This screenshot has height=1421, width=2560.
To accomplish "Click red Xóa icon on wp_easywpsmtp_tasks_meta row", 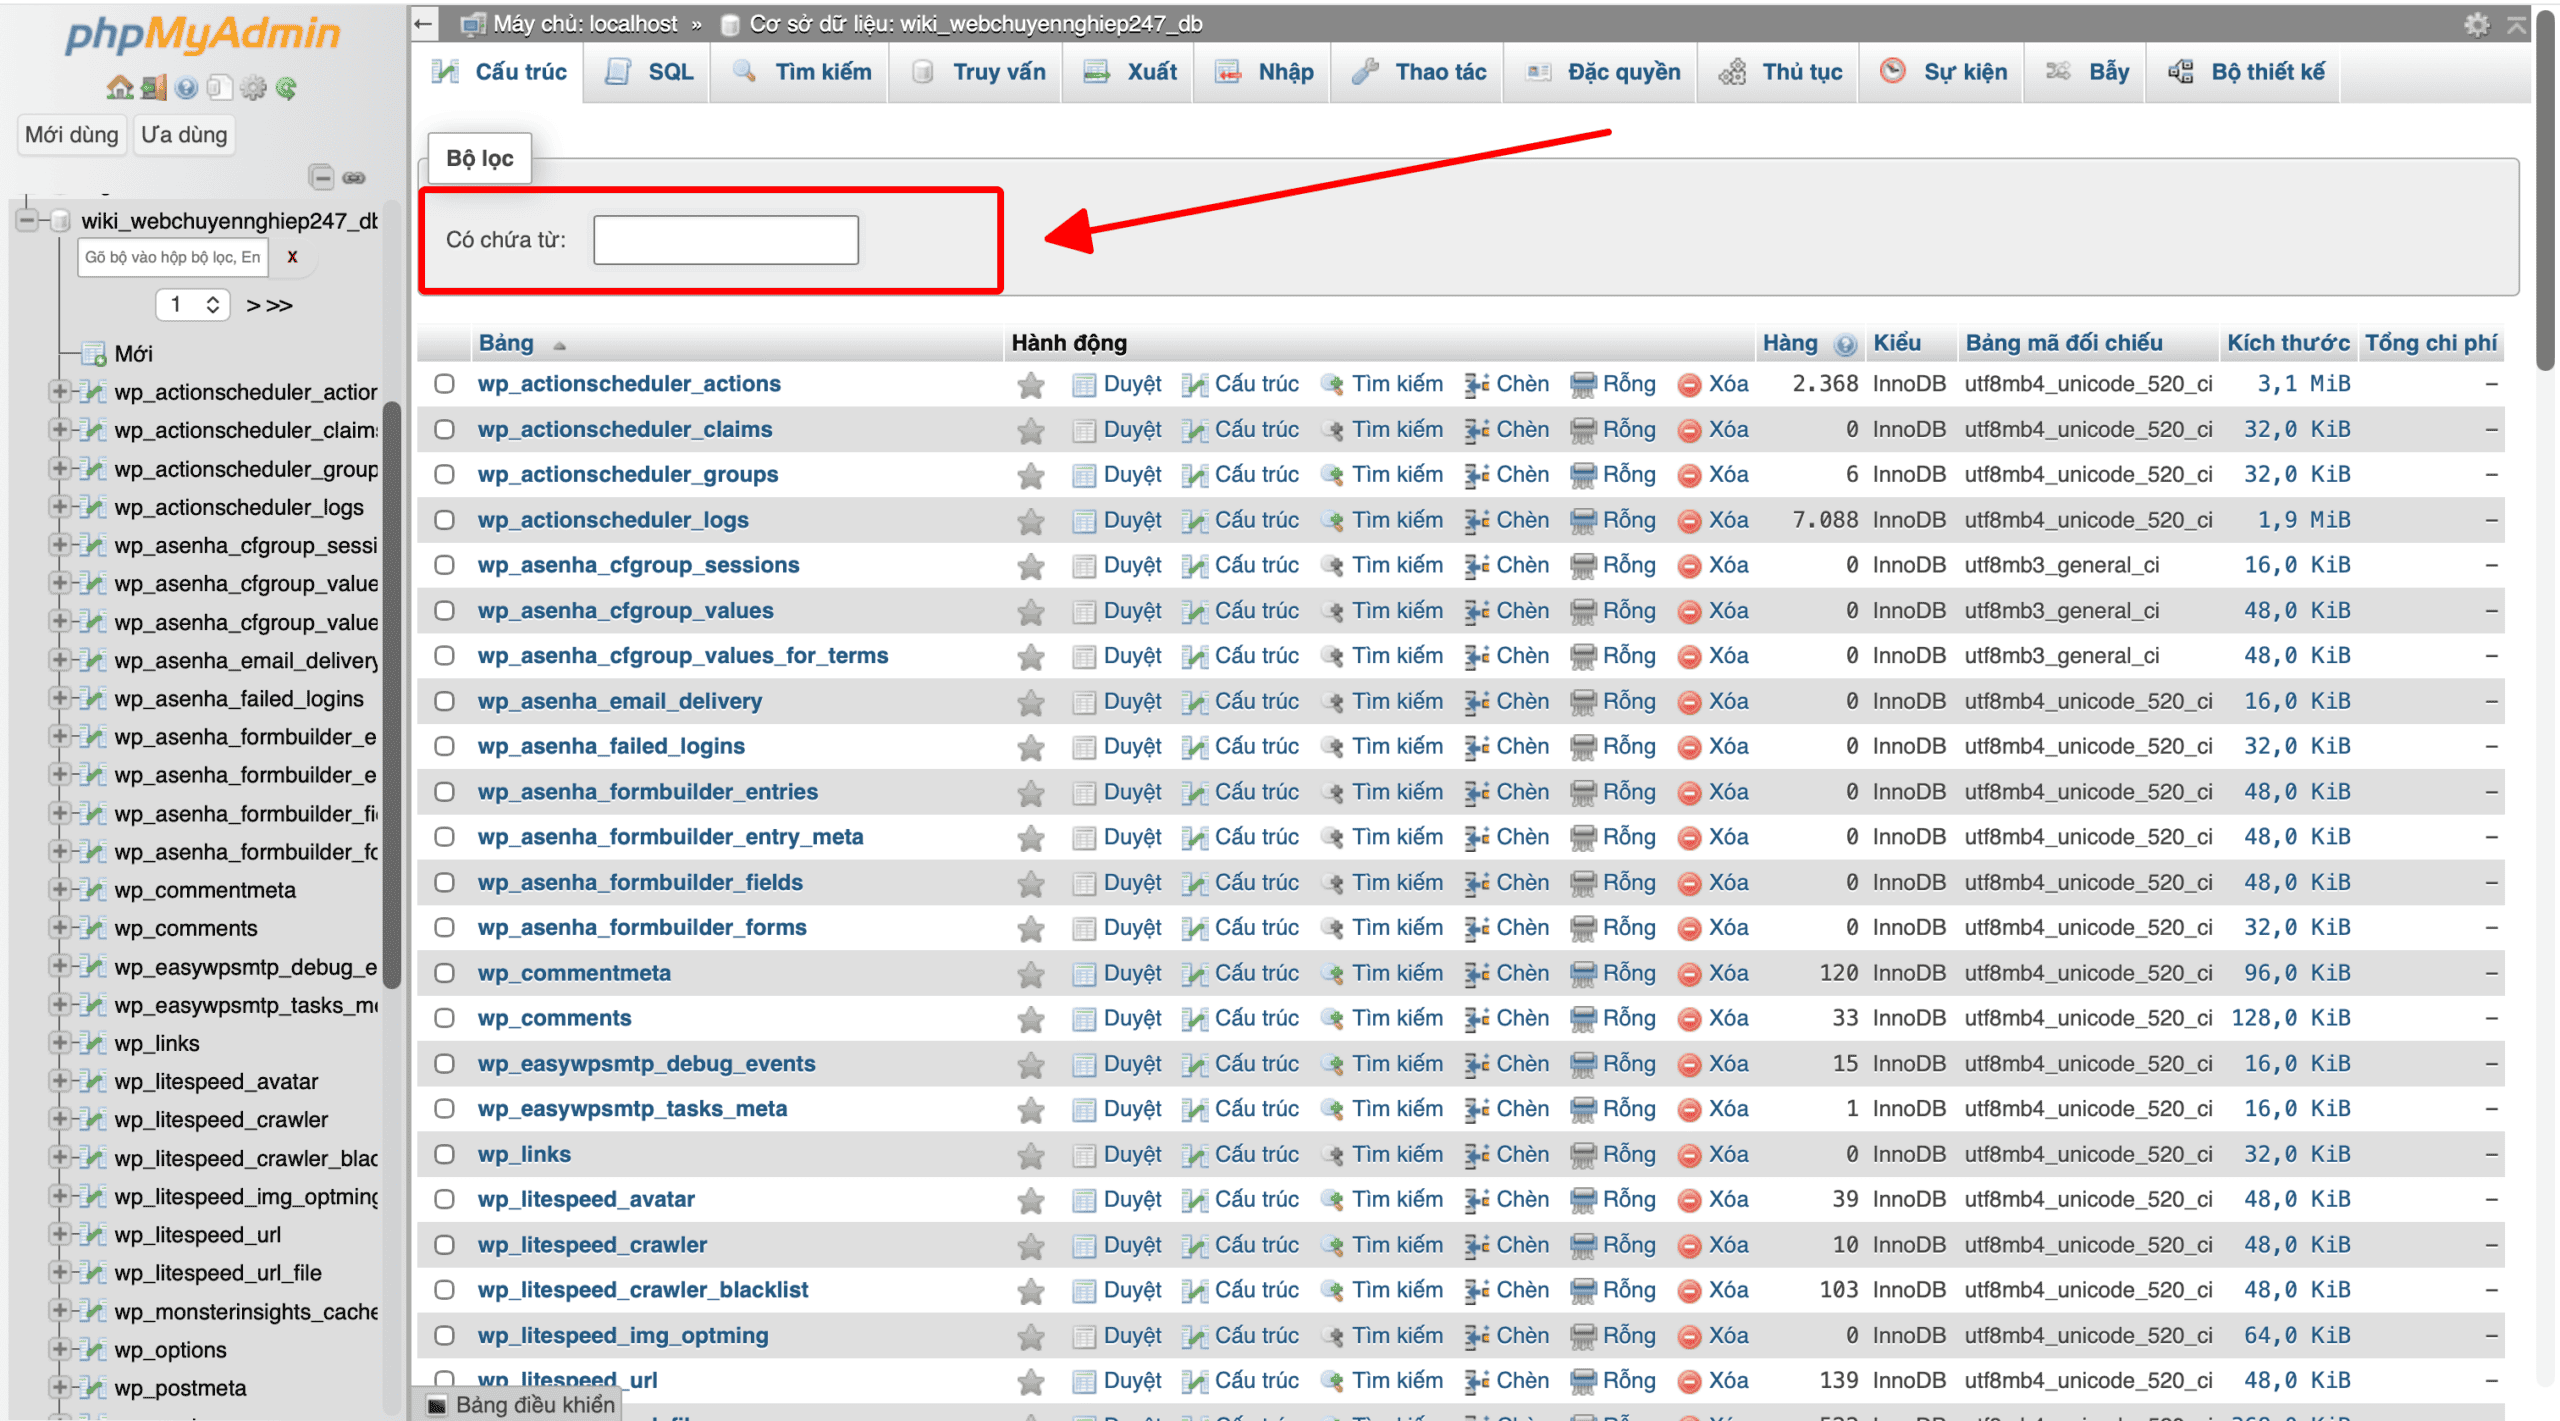I will tap(1690, 1109).
